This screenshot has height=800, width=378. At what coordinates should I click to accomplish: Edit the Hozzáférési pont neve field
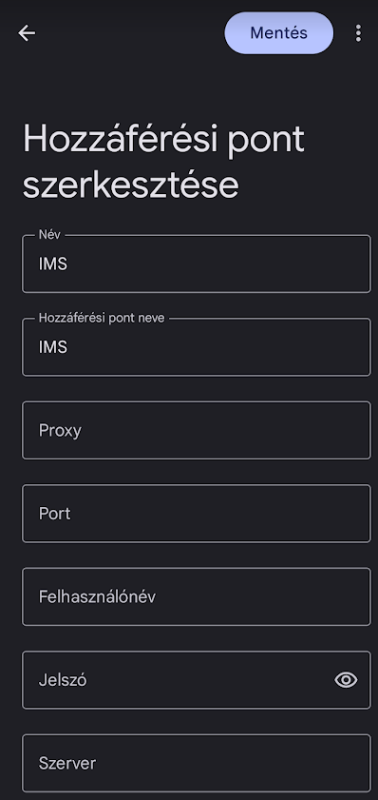point(196,347)
